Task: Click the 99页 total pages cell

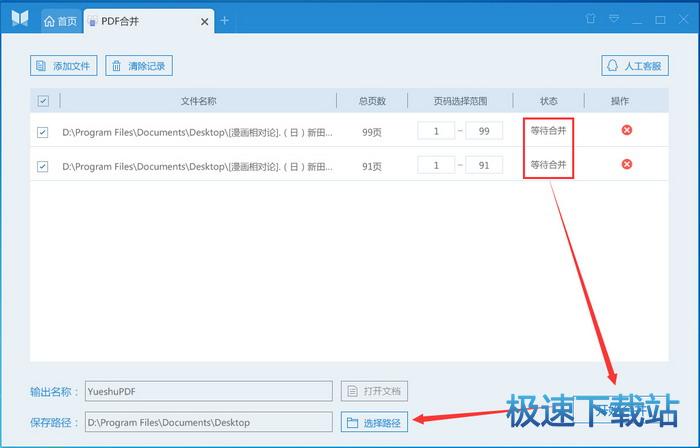Action: coord(372,132)
